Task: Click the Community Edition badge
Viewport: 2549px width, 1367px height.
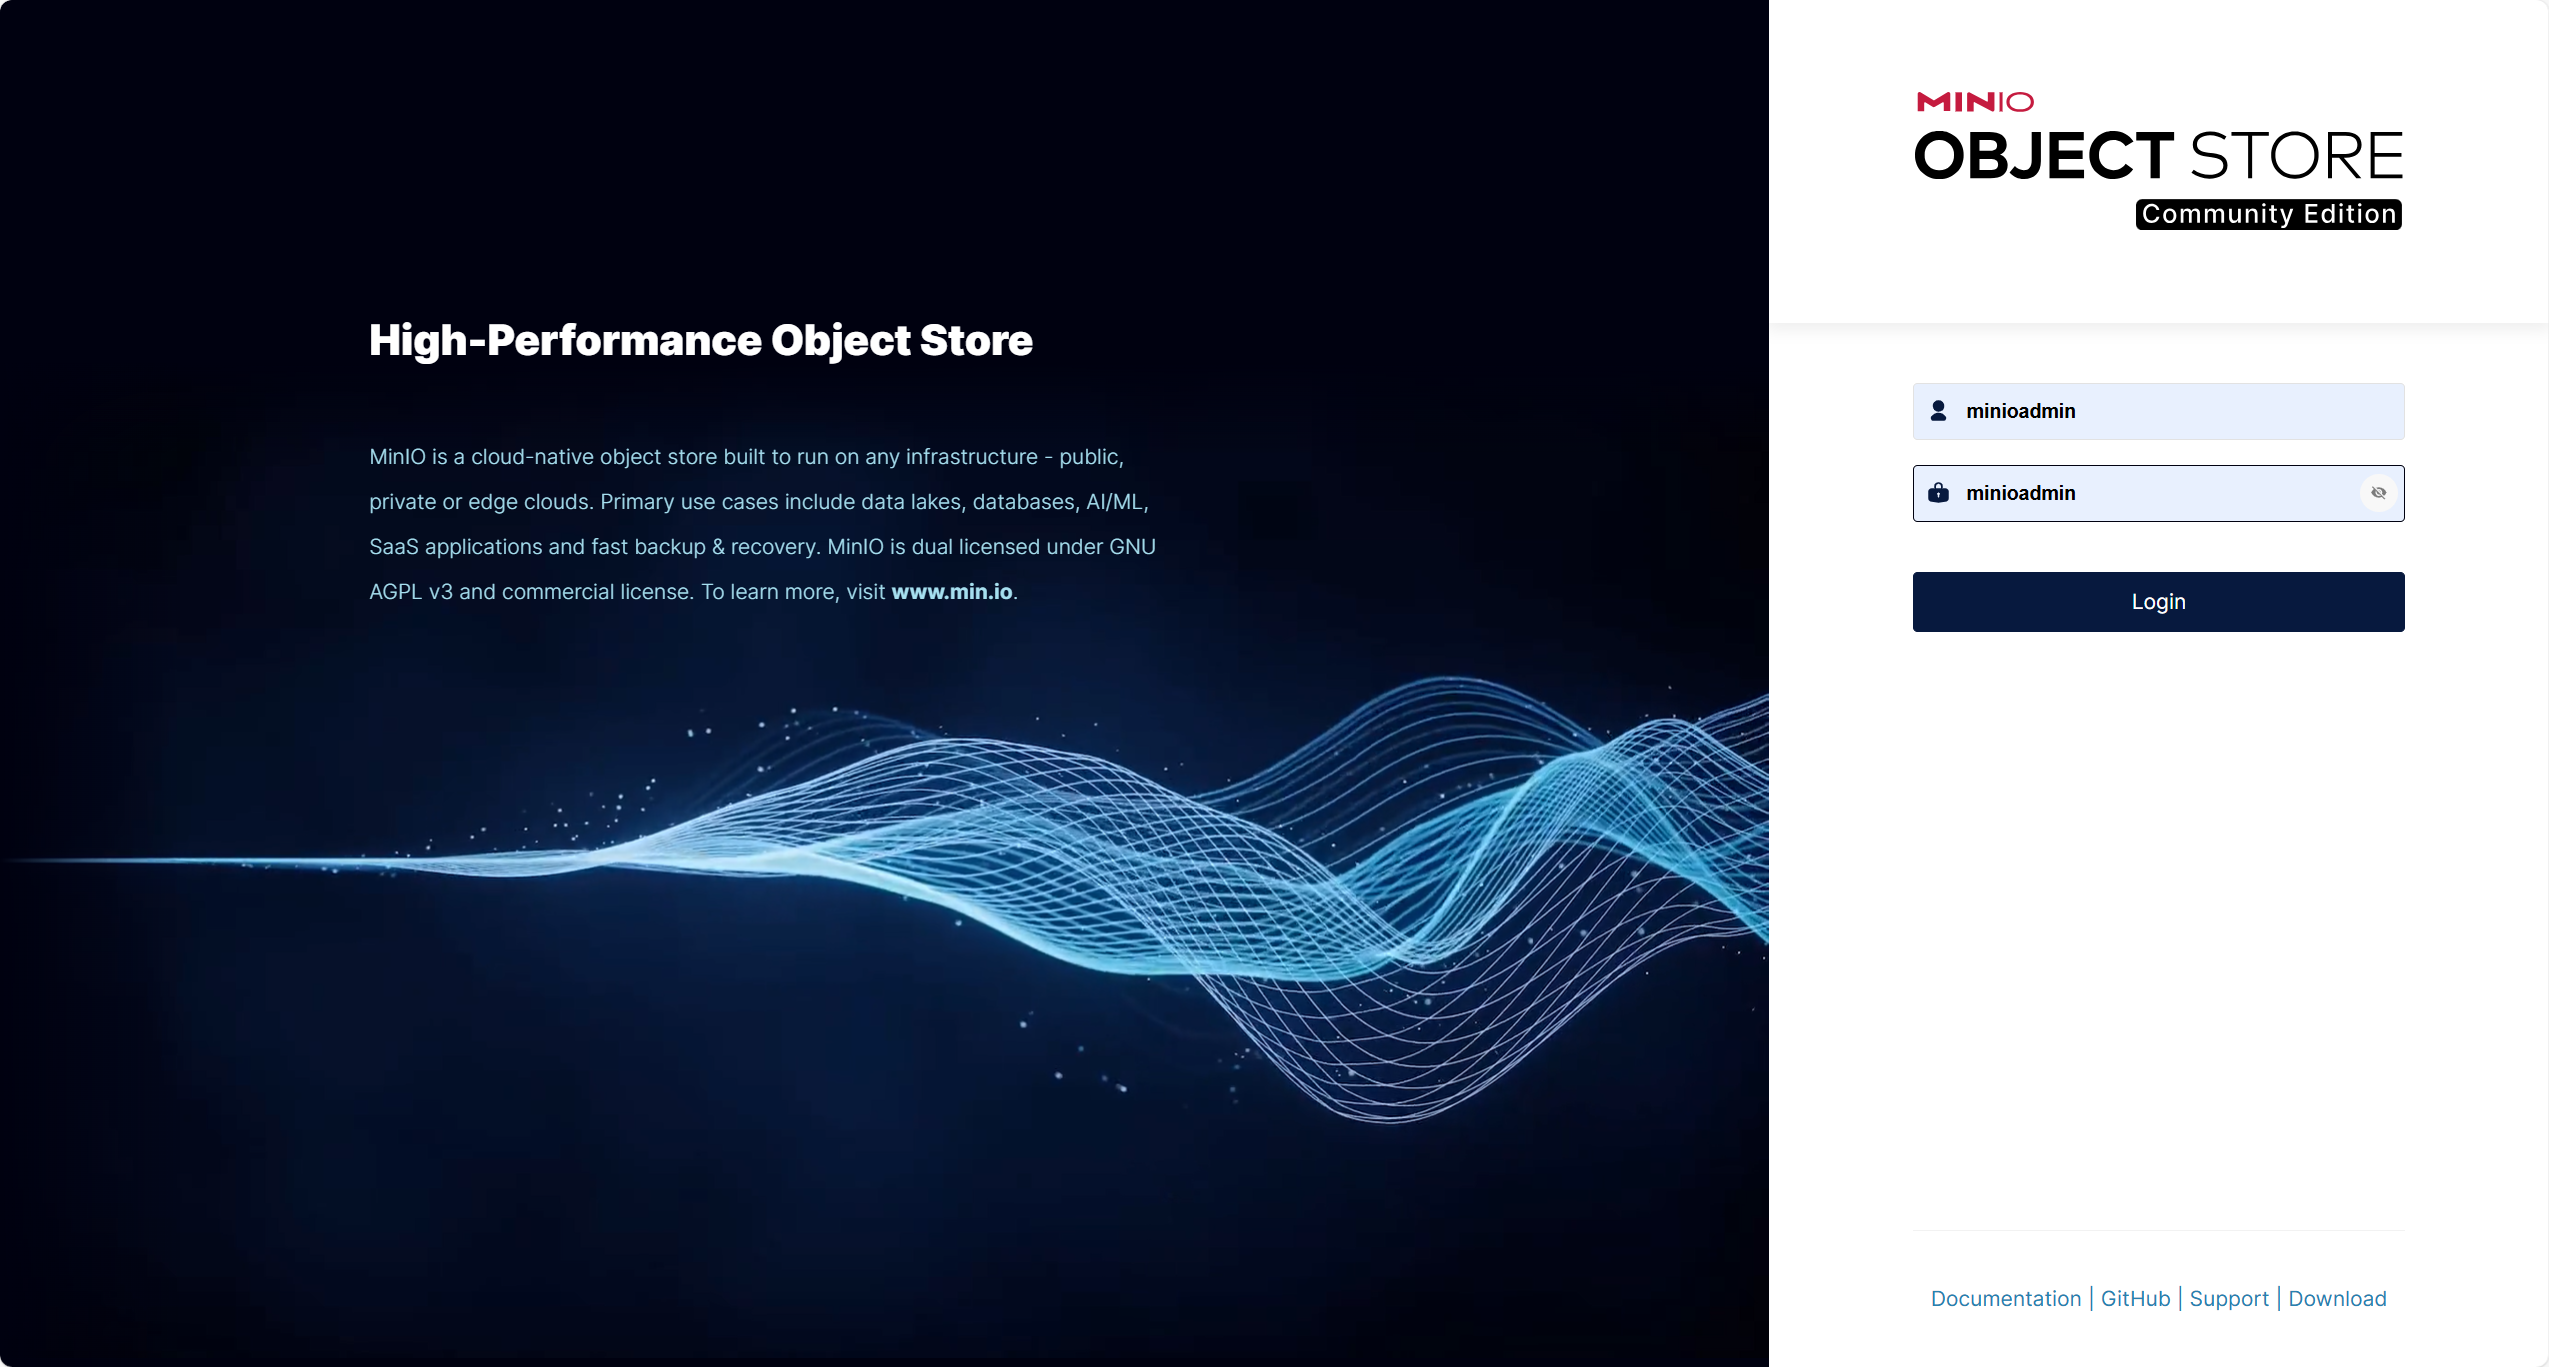Action: click(2268, 214)
